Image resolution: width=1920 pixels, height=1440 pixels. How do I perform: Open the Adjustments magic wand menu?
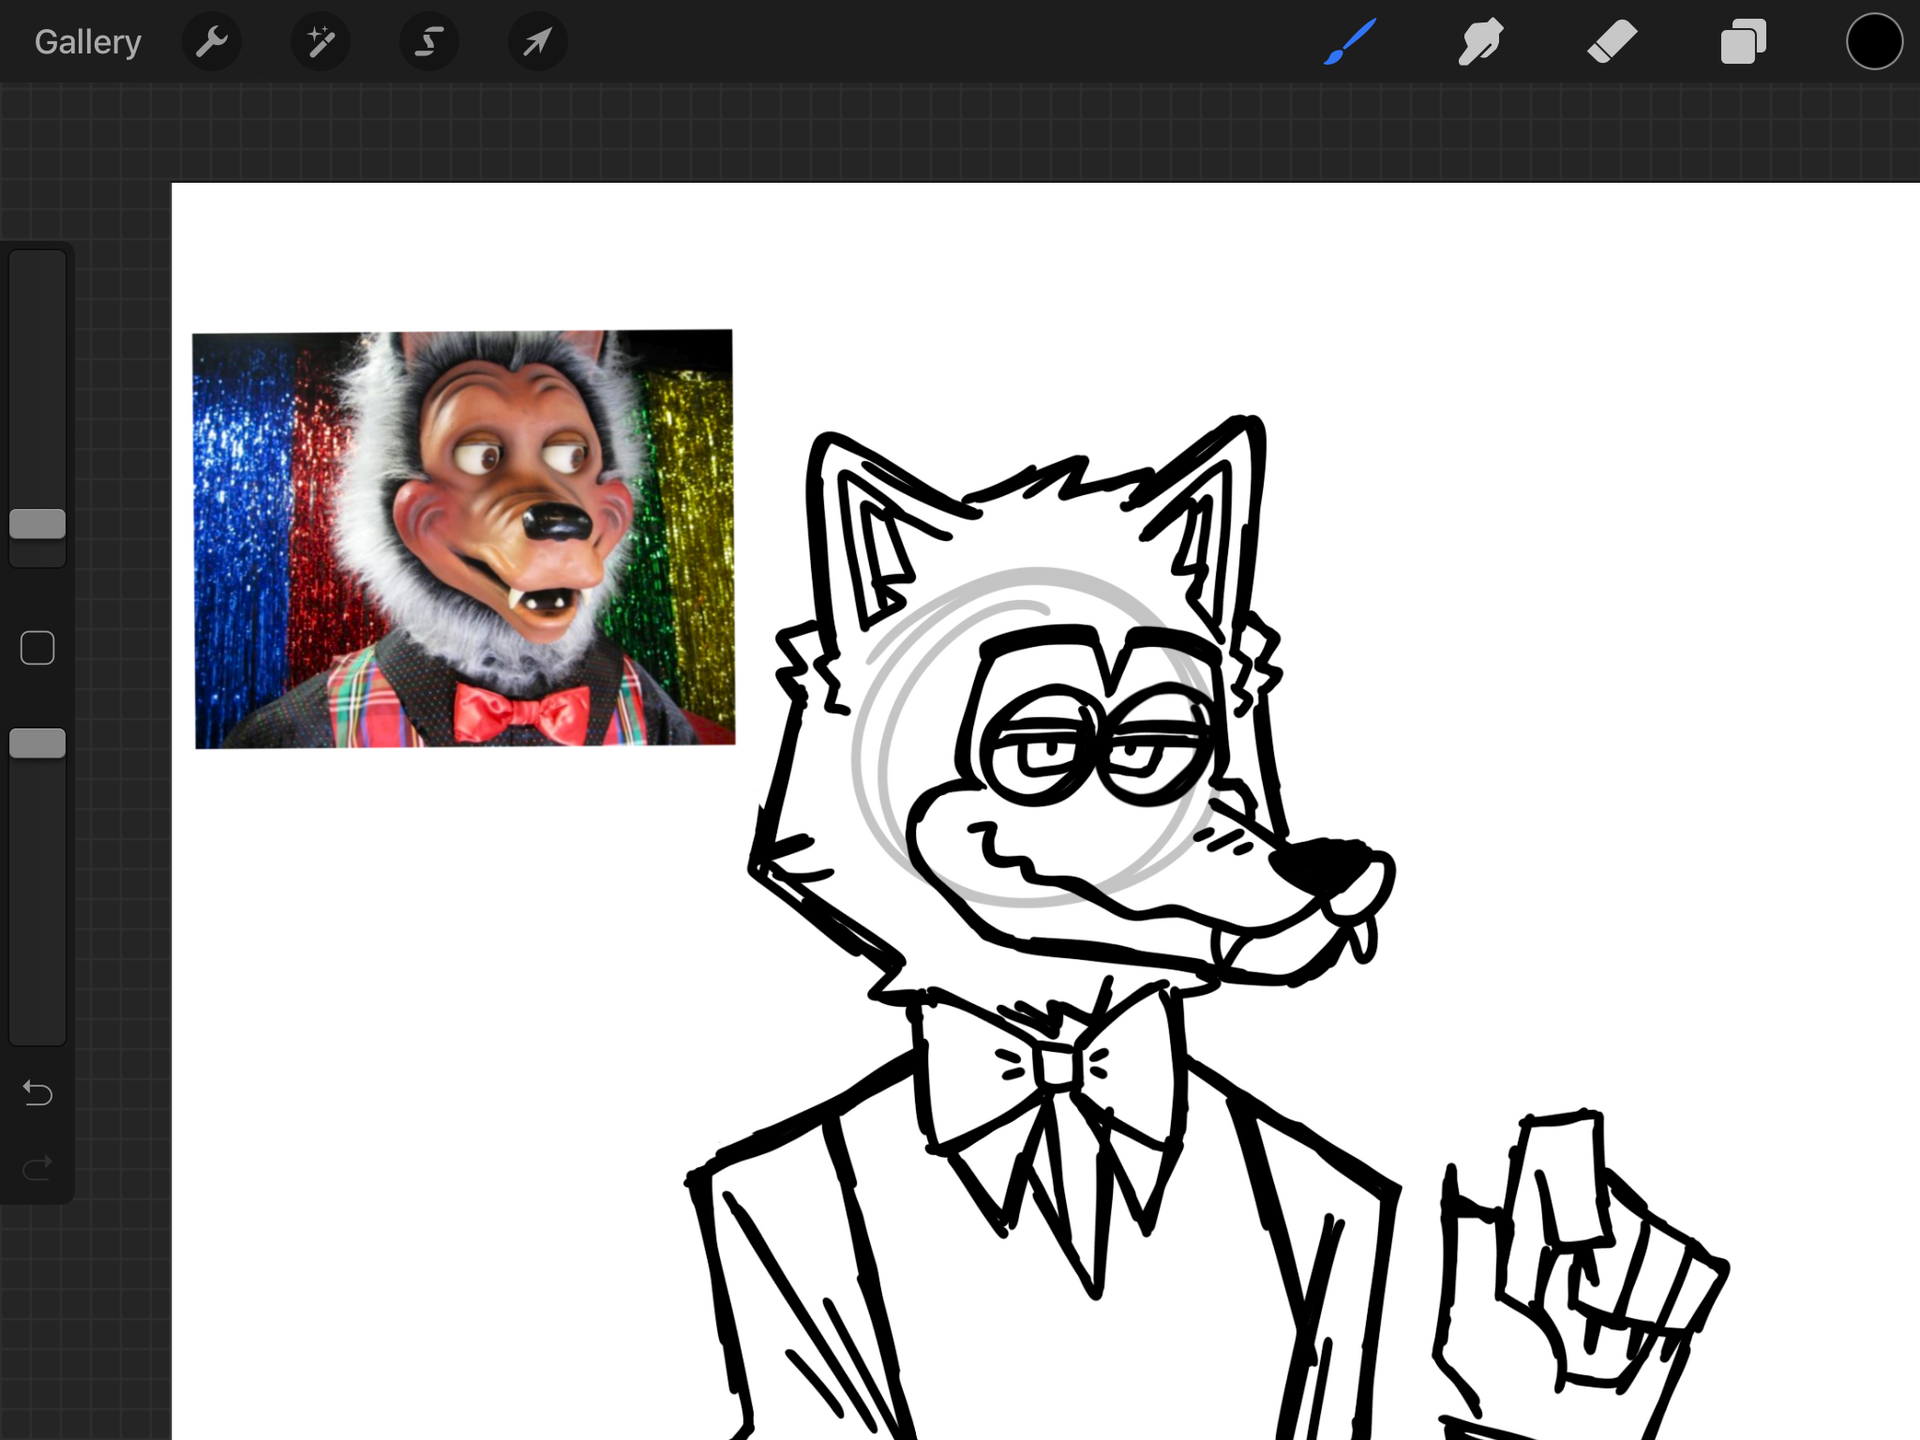(320, 42)
